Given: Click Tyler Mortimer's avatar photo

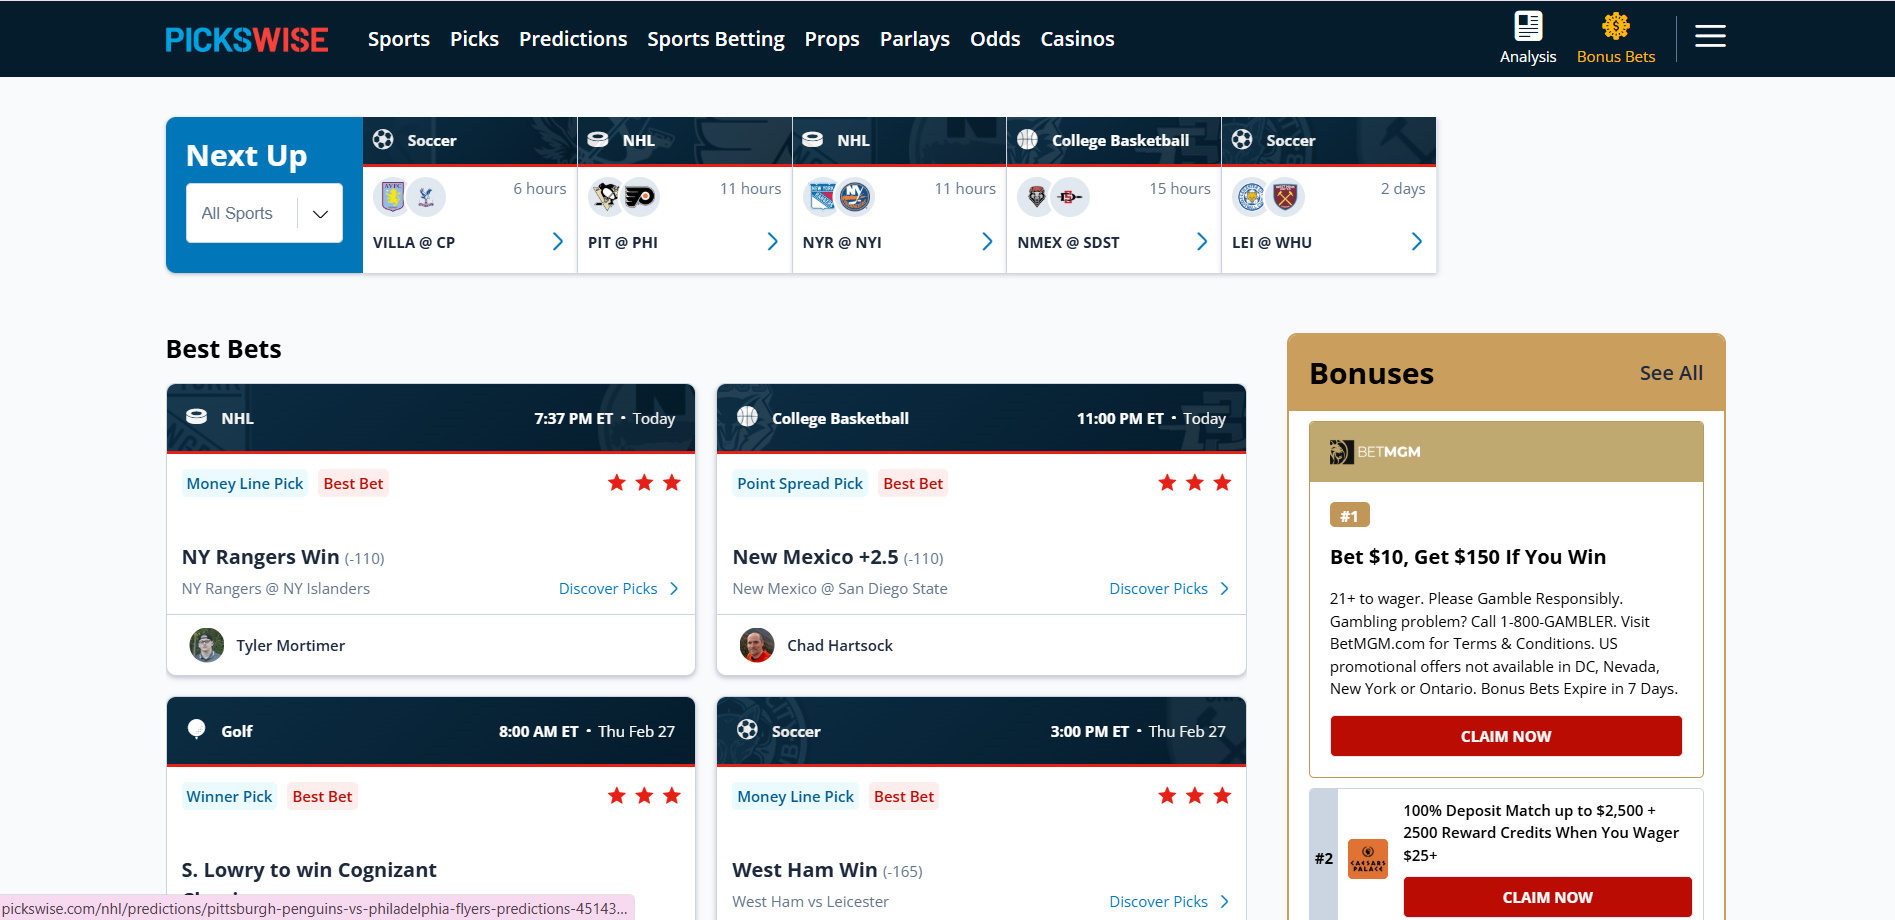Looking at the screenshot, I should [207, 645].
